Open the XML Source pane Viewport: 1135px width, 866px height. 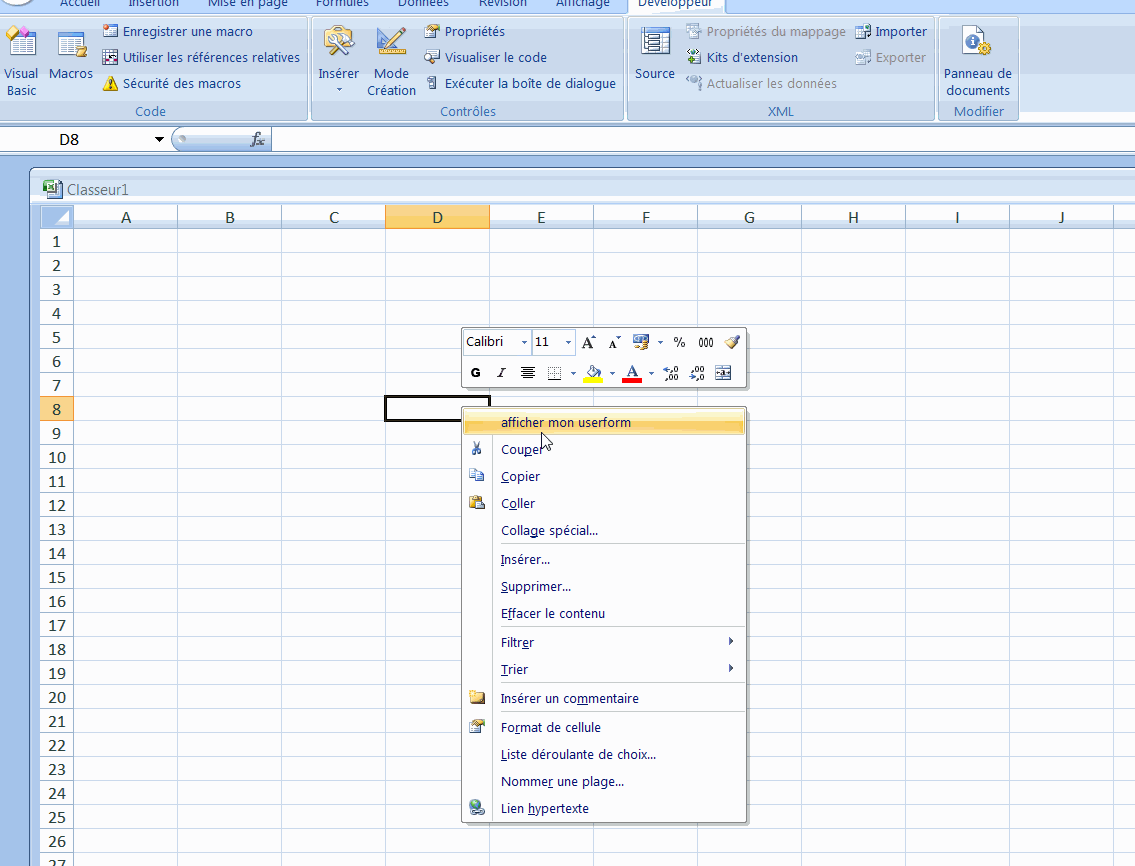click(x=655, y=54)
